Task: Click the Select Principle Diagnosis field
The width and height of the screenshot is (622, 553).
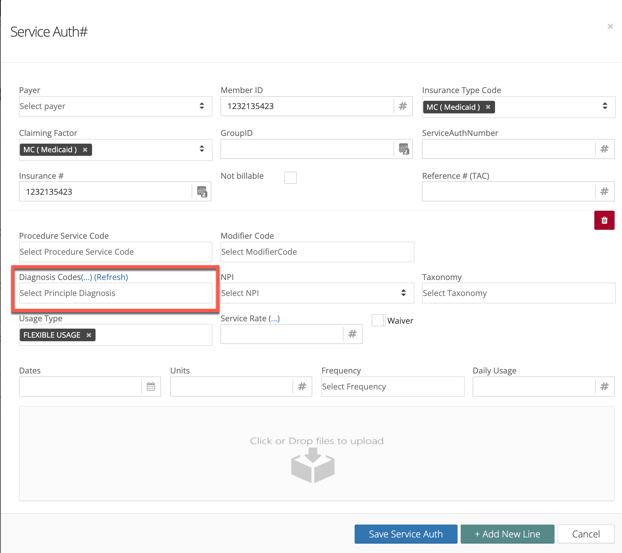Action: pyautogui.click(x=115, y=293)
